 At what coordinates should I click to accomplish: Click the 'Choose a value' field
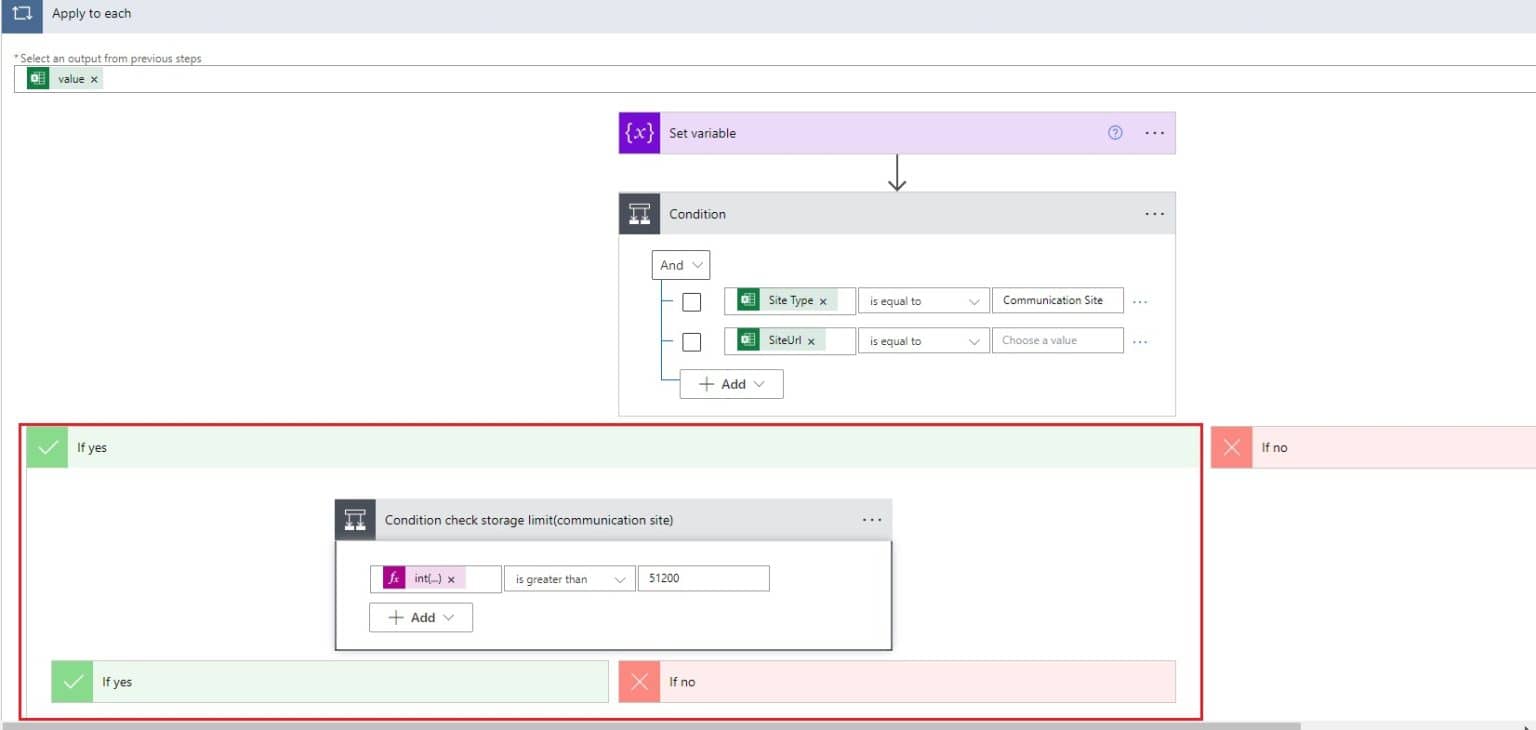coord(1058,341)
